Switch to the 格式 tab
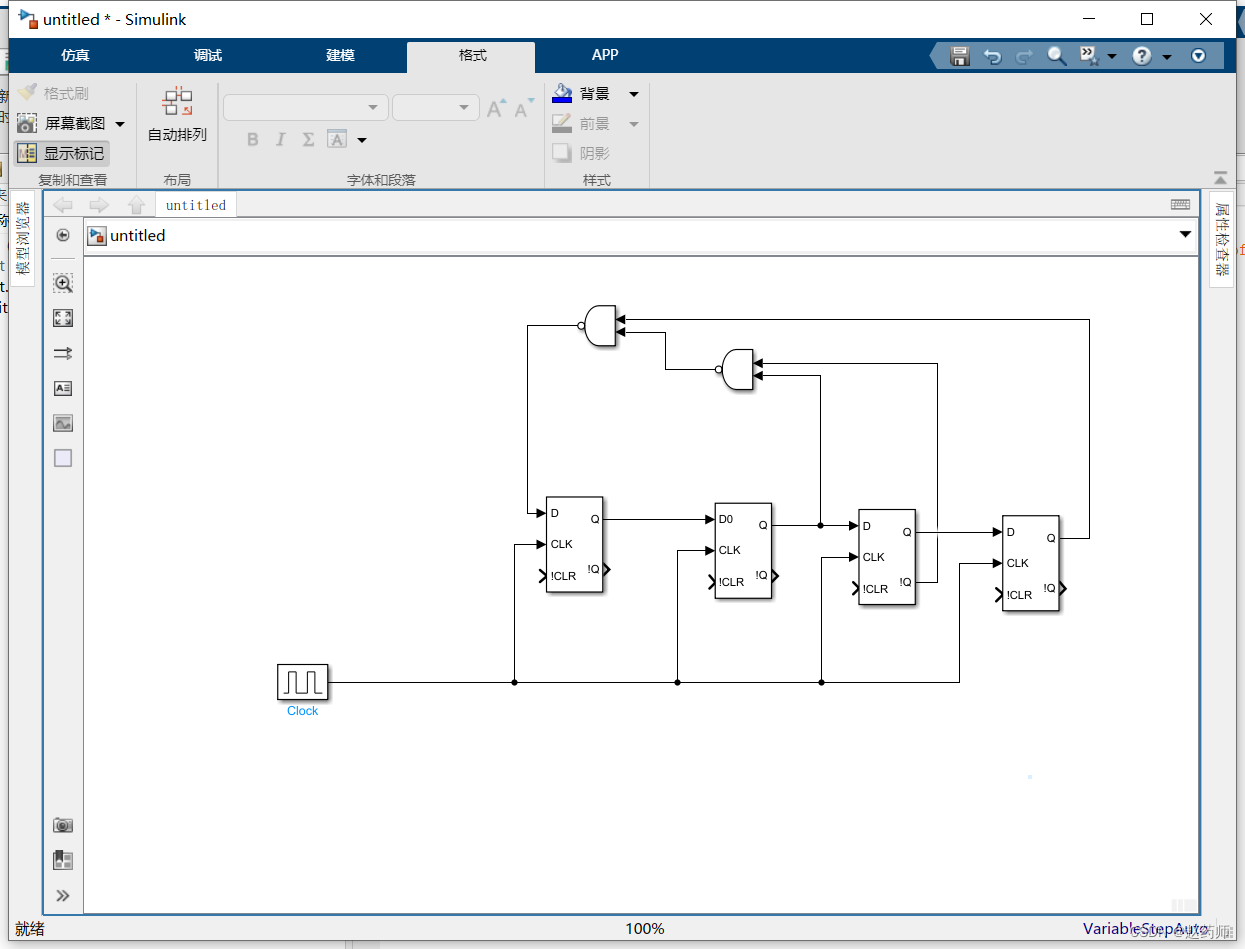Image resolution: width=1245 pixels, height=949 pixels. tap(472, 56)
